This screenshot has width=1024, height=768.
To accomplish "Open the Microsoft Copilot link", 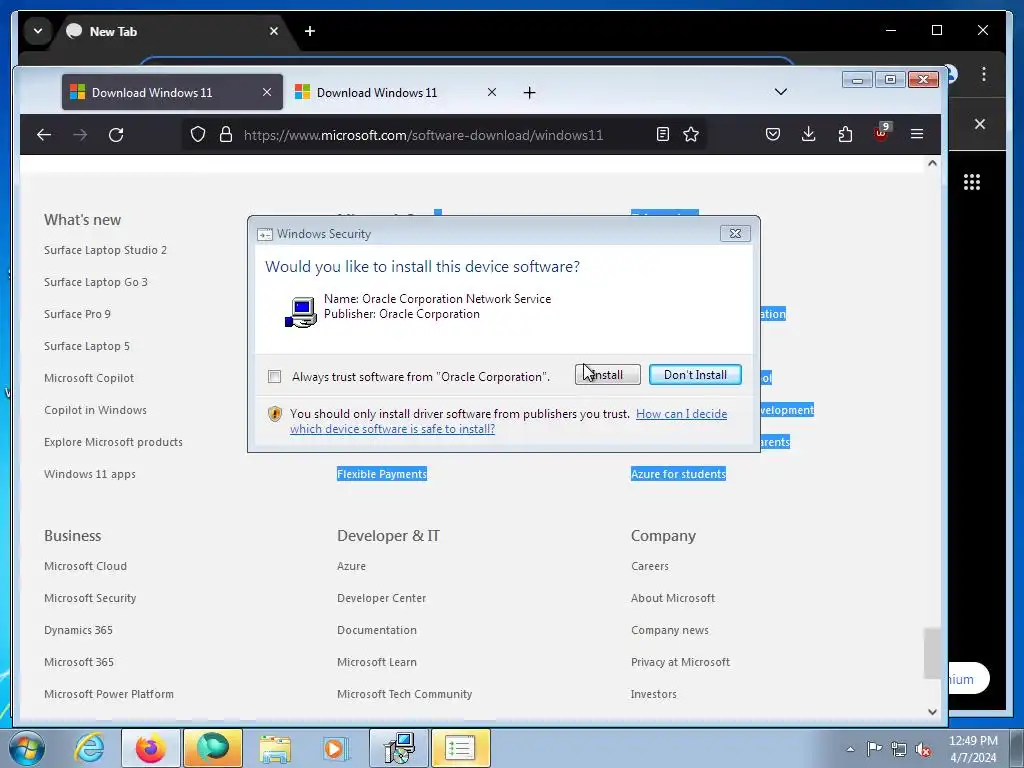I will coord(89,378).
